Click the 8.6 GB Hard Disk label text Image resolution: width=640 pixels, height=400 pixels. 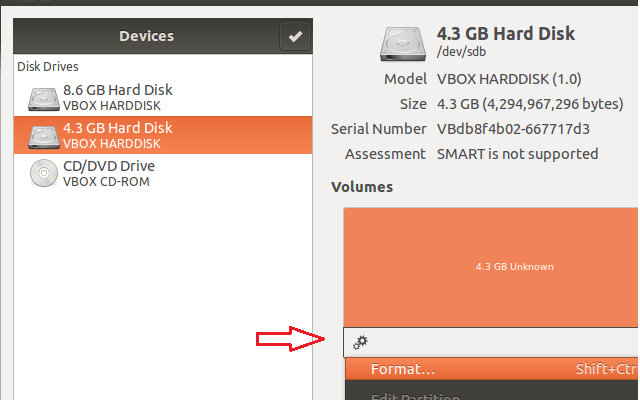(118, 90)
